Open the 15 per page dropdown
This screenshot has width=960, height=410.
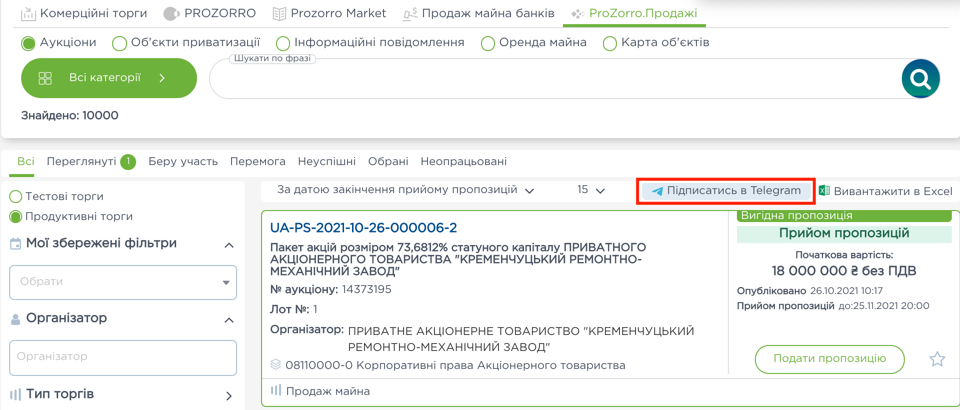[x=591, y=190]
